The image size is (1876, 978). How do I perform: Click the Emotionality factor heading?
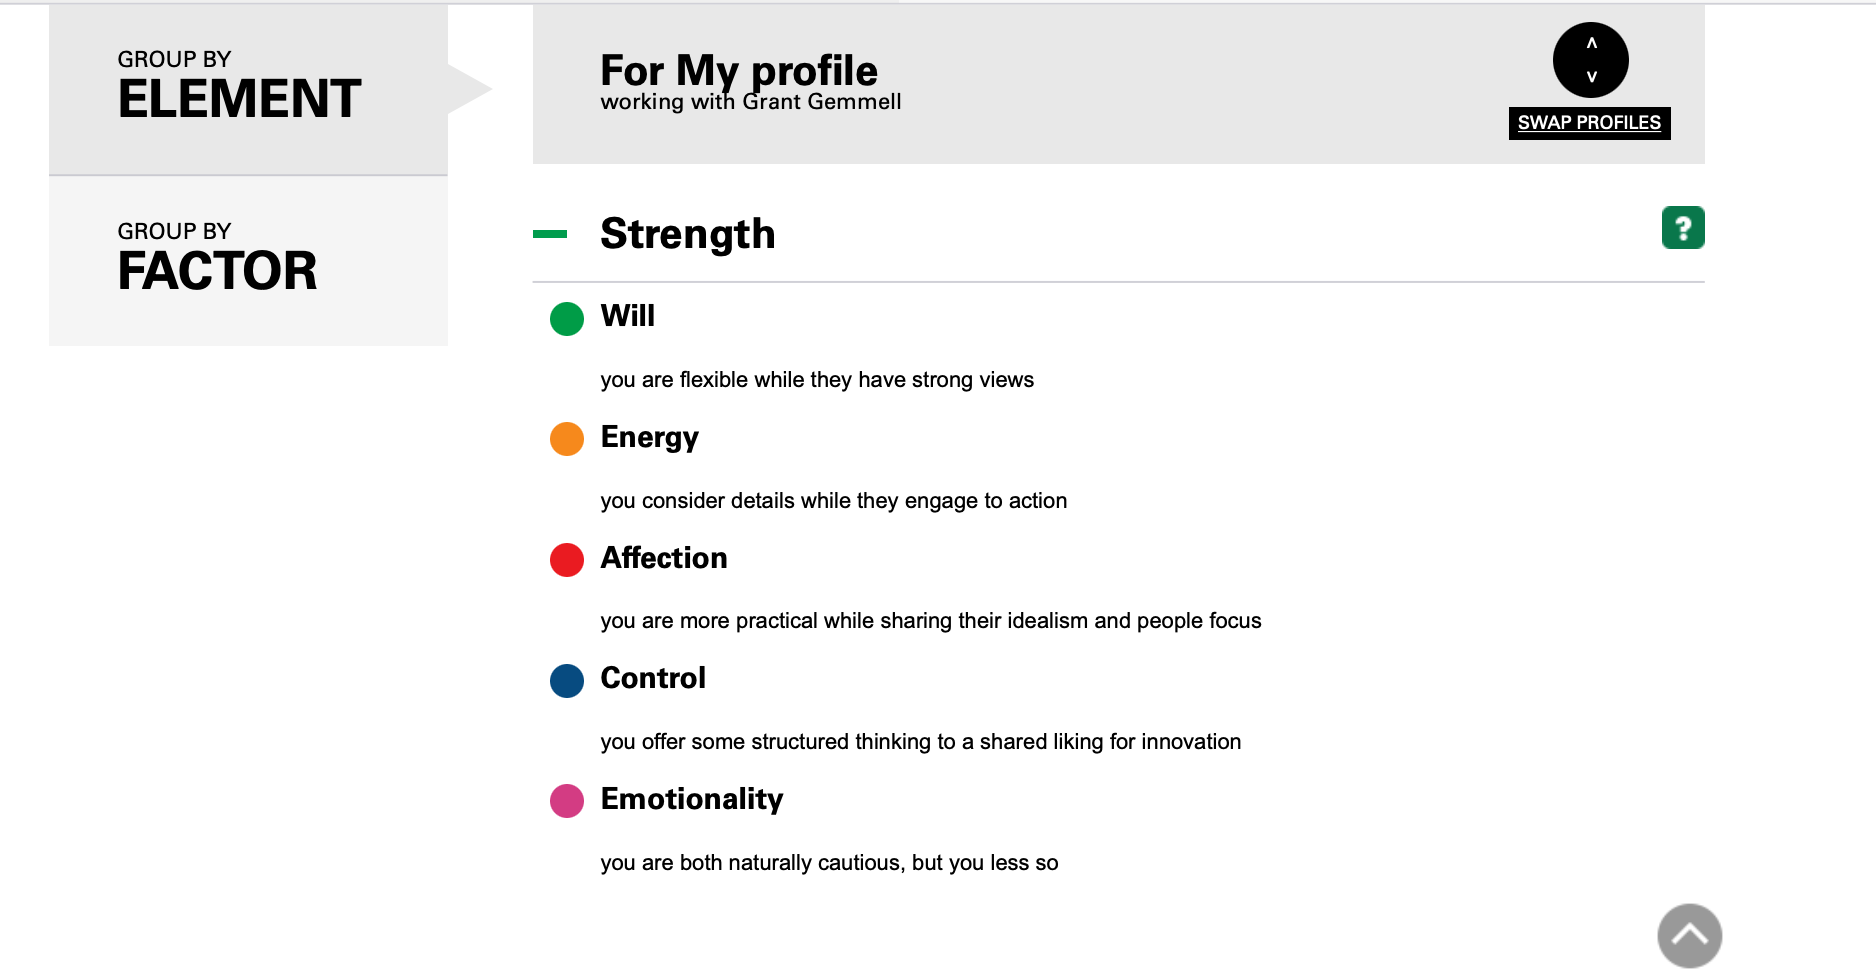[692, 799]
